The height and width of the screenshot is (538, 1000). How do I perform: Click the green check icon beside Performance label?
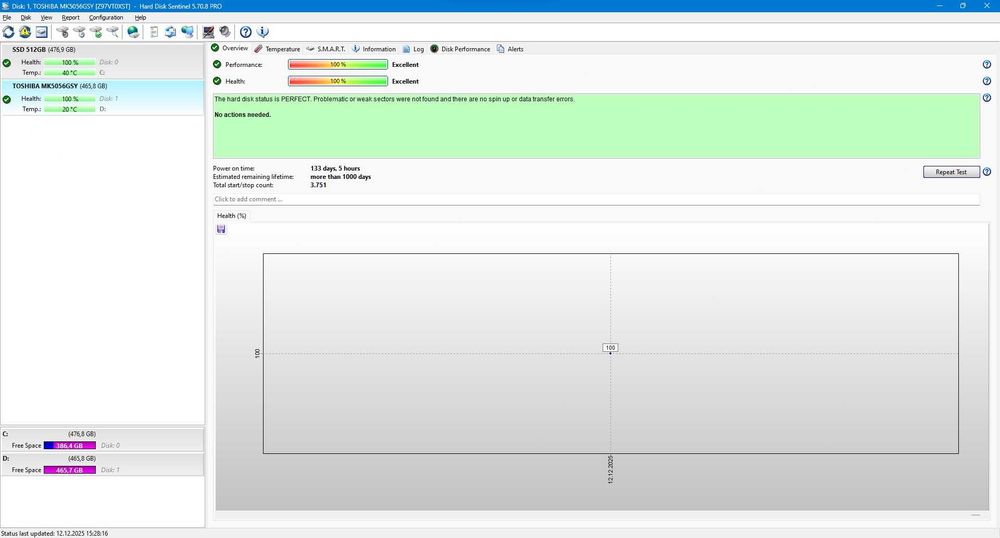coord(217,64)
